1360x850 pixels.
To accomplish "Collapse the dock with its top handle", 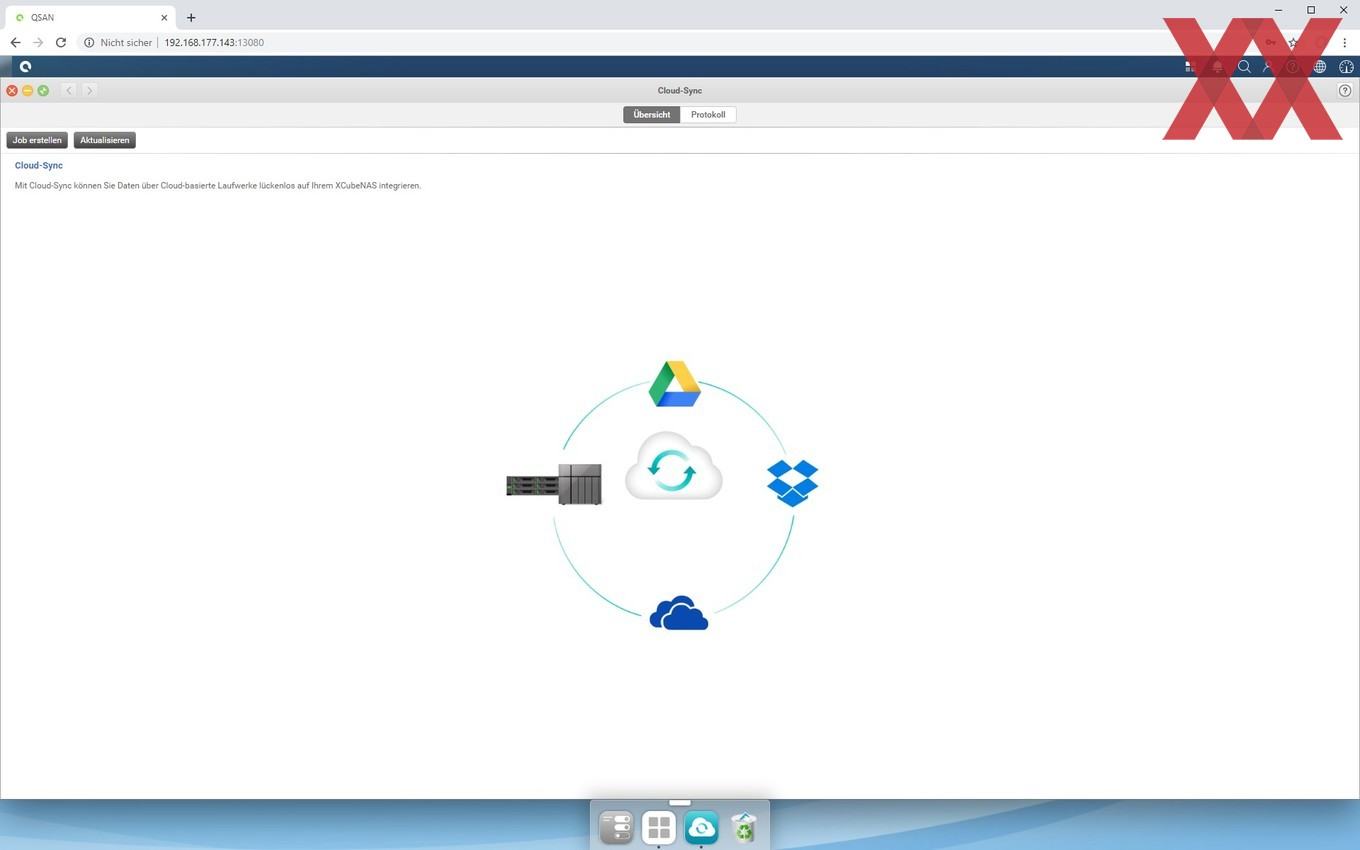I will tap(680, 802).
